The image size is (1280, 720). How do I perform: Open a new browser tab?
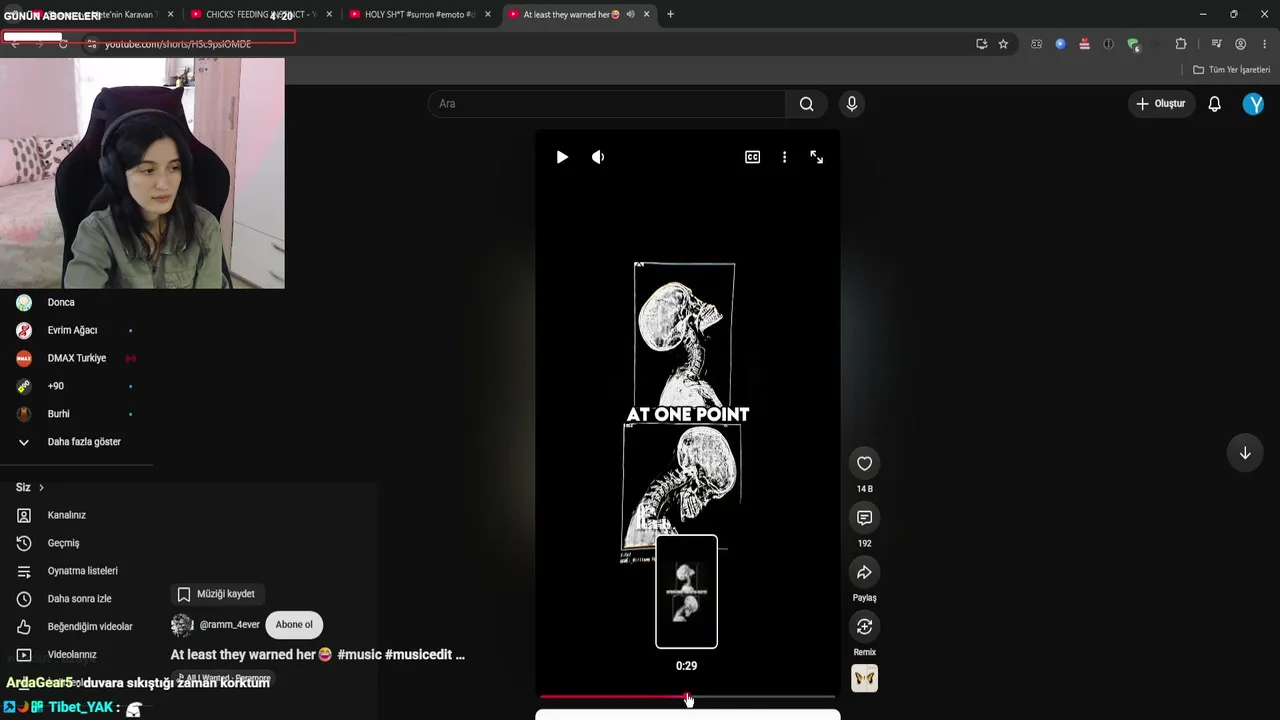click(670, 15)
